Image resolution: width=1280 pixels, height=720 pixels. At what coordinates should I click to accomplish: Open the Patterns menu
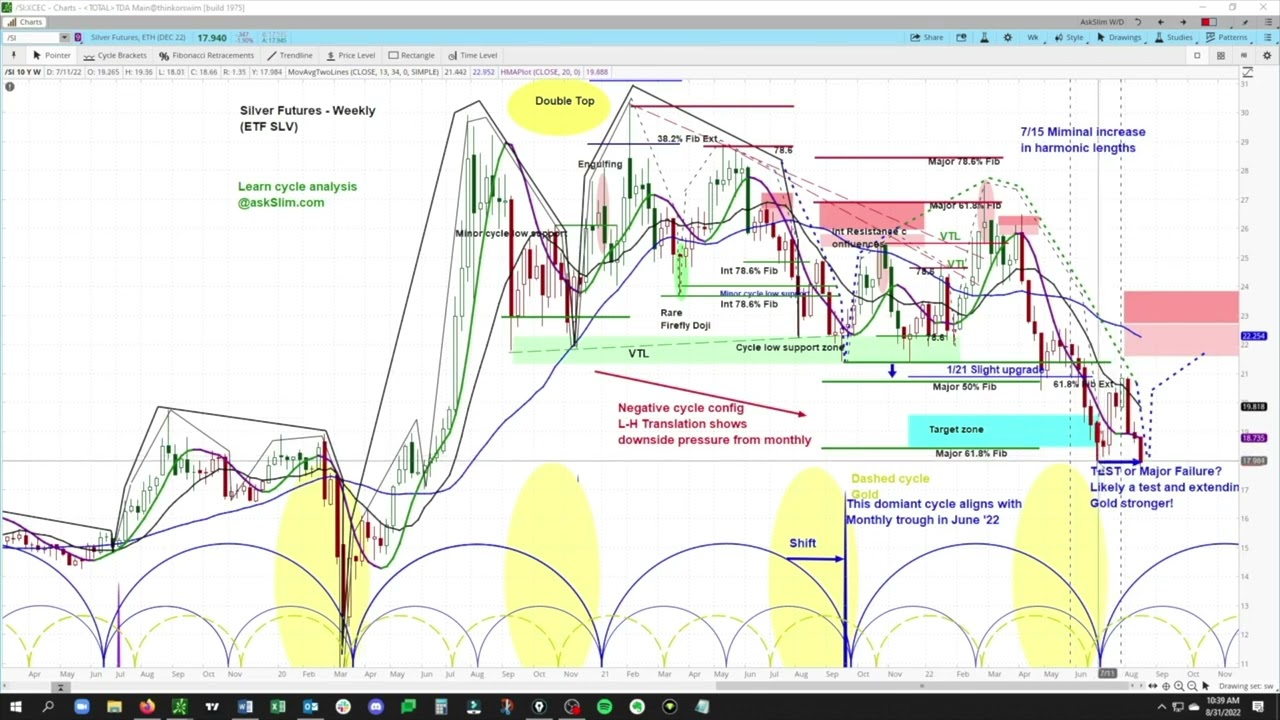[x=1226, y=38]
